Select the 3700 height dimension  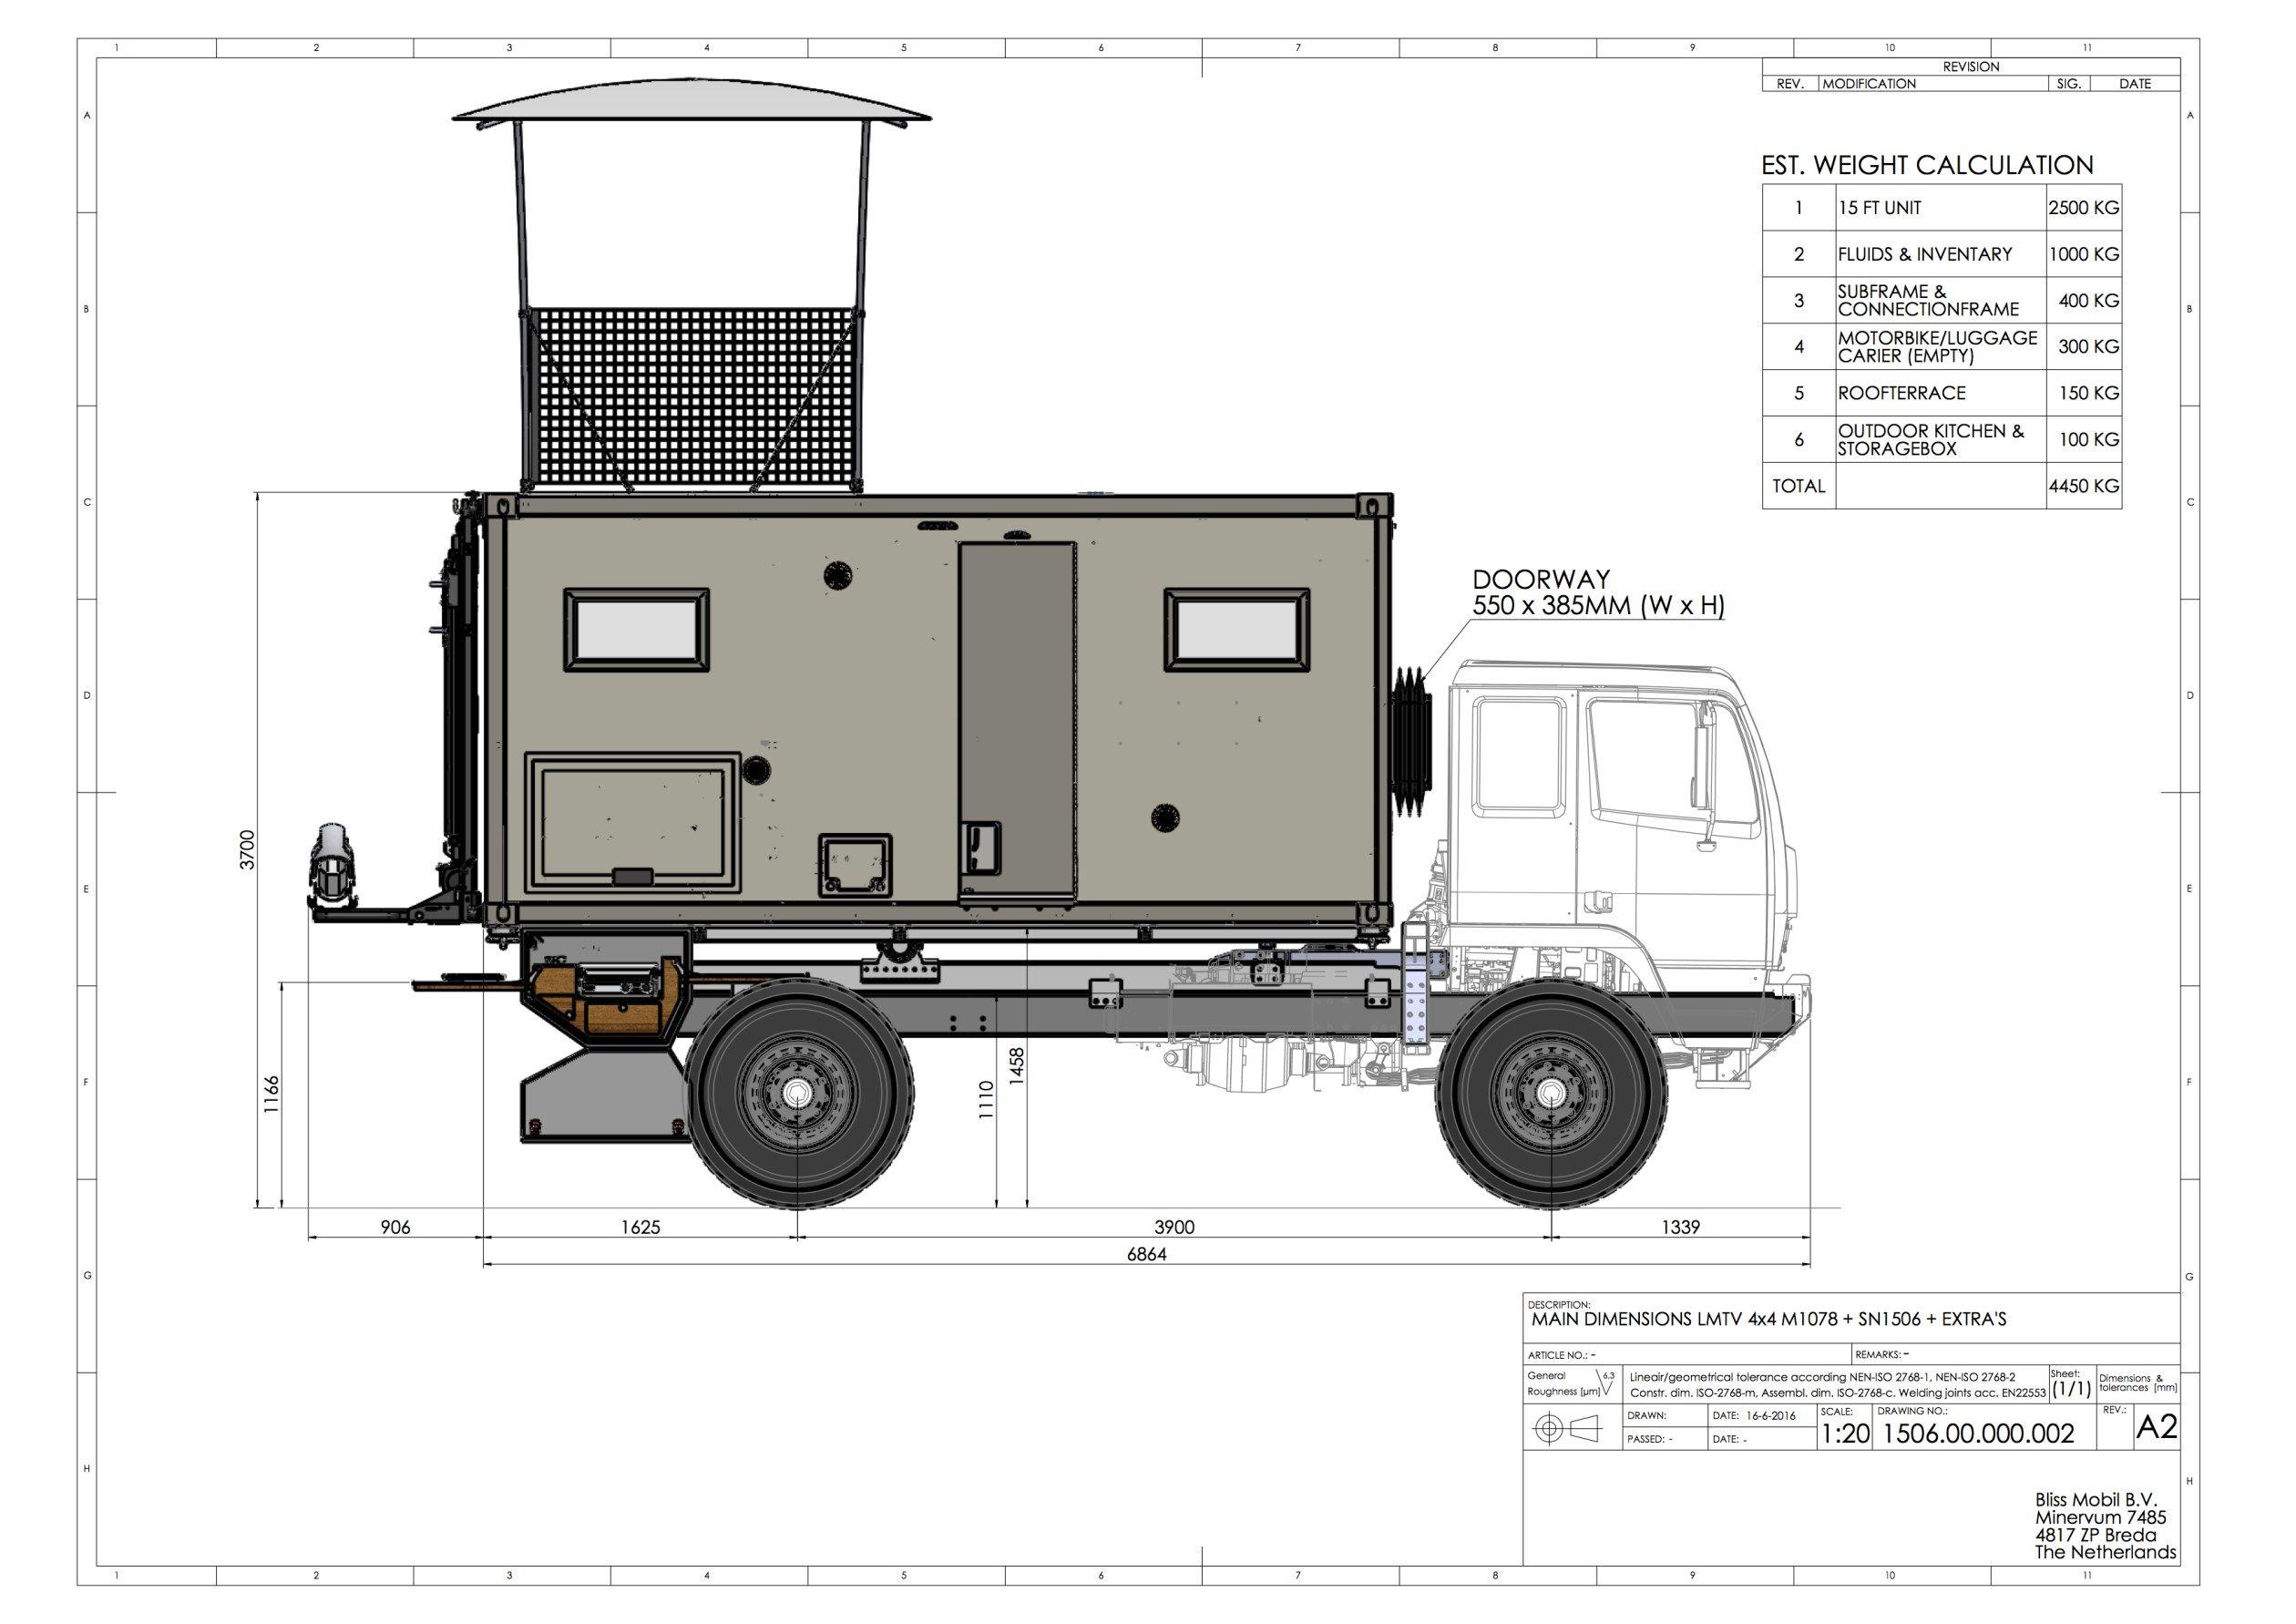tap(248, 849)
